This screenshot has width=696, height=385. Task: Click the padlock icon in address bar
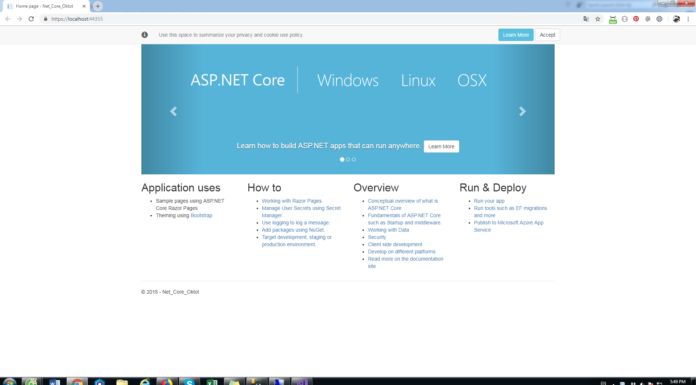45,19
